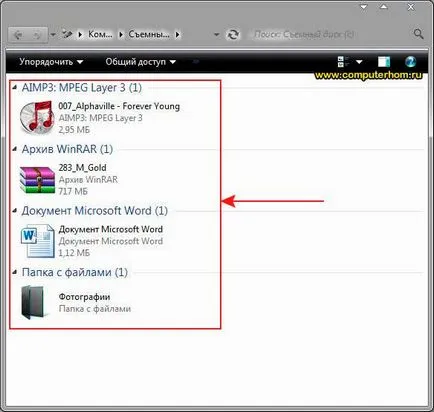The image size is (434, 412).
Task: Open the Общий доступ menu
Action: coord(140,62)
